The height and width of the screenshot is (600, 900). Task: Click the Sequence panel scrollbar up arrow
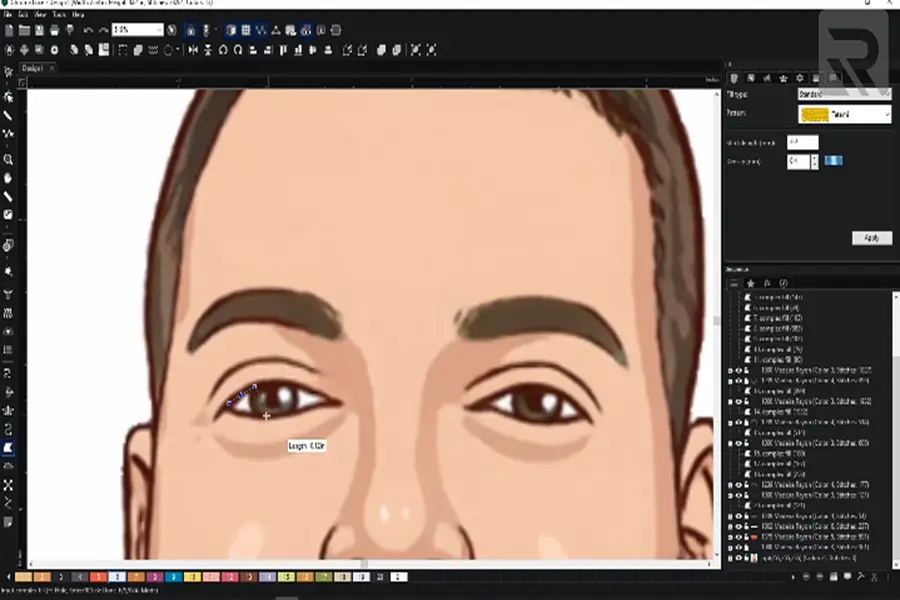coord(896,295)
